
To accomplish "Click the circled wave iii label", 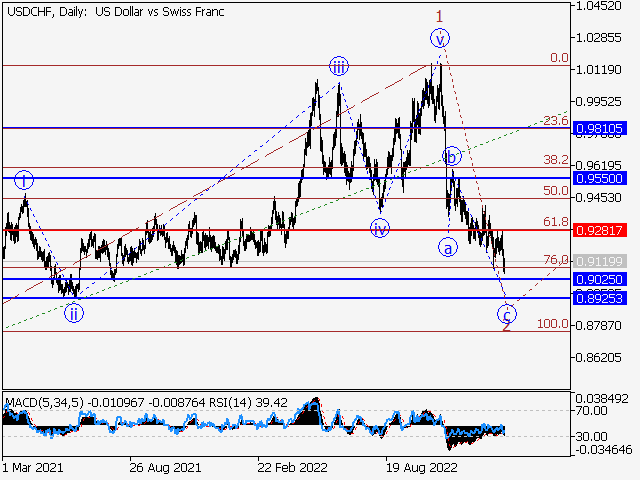I will [338, 67].
